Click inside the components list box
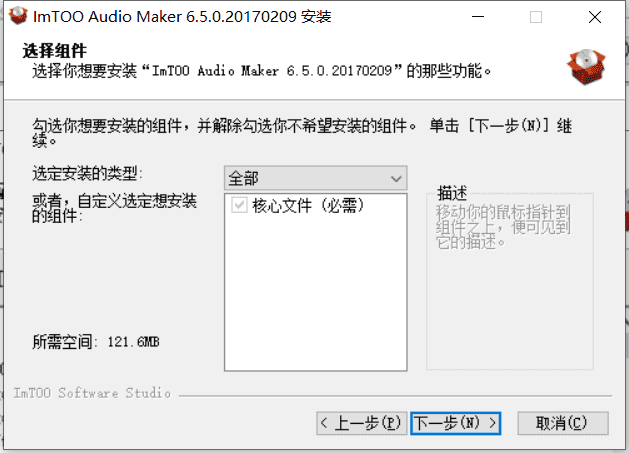This screenshot has height=453, width=629. 316,282
